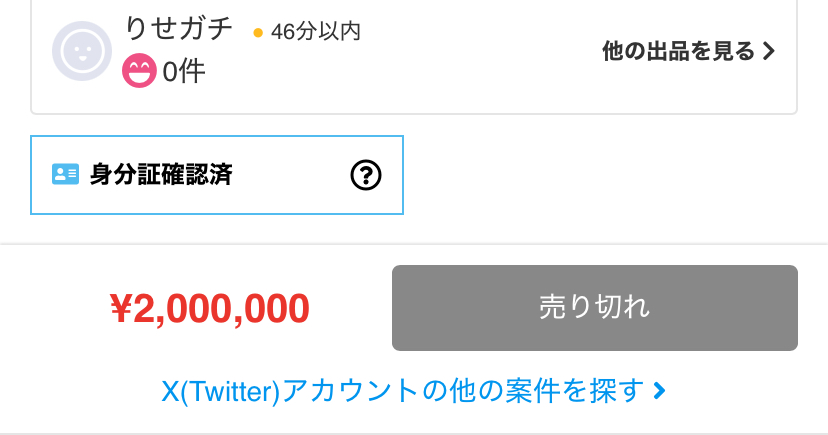Click the arrow after 他の案件を探す
The height and width of the screenshot is (435, 828).
point(659,390)
